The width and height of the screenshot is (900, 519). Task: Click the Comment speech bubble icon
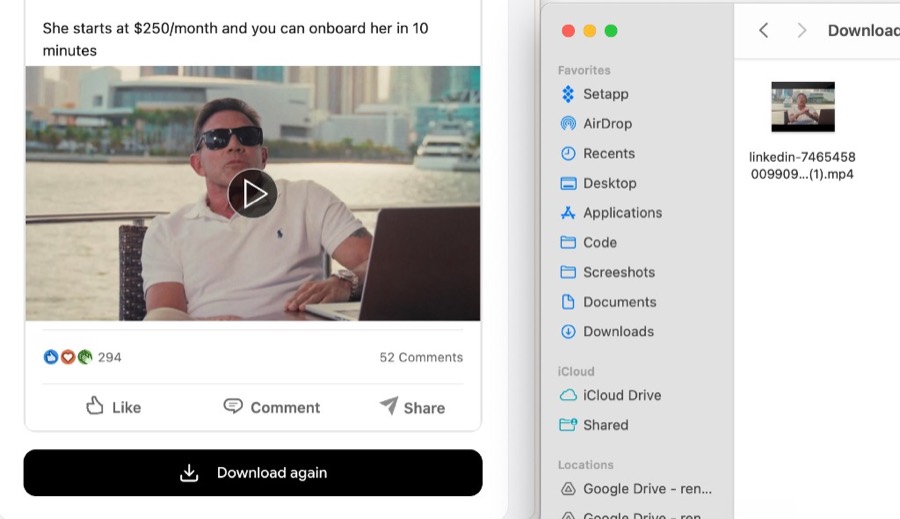pos(232,406)
